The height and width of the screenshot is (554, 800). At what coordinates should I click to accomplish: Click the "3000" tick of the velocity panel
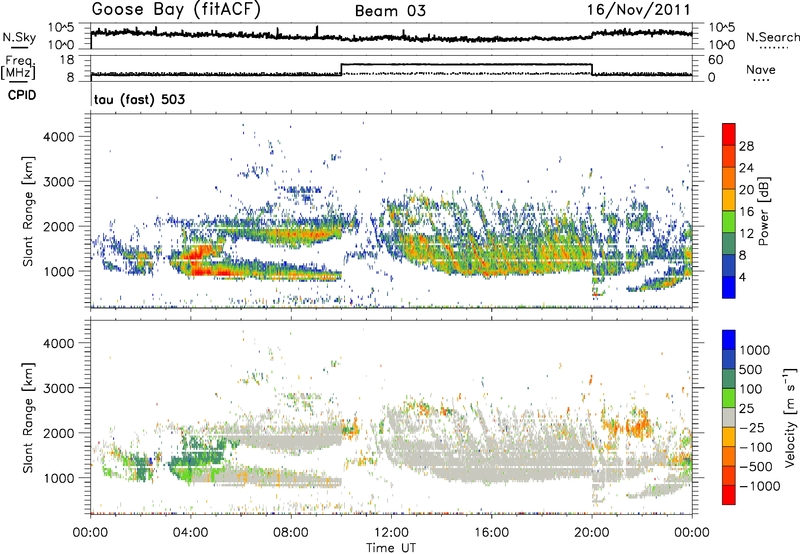coord(59,388)
